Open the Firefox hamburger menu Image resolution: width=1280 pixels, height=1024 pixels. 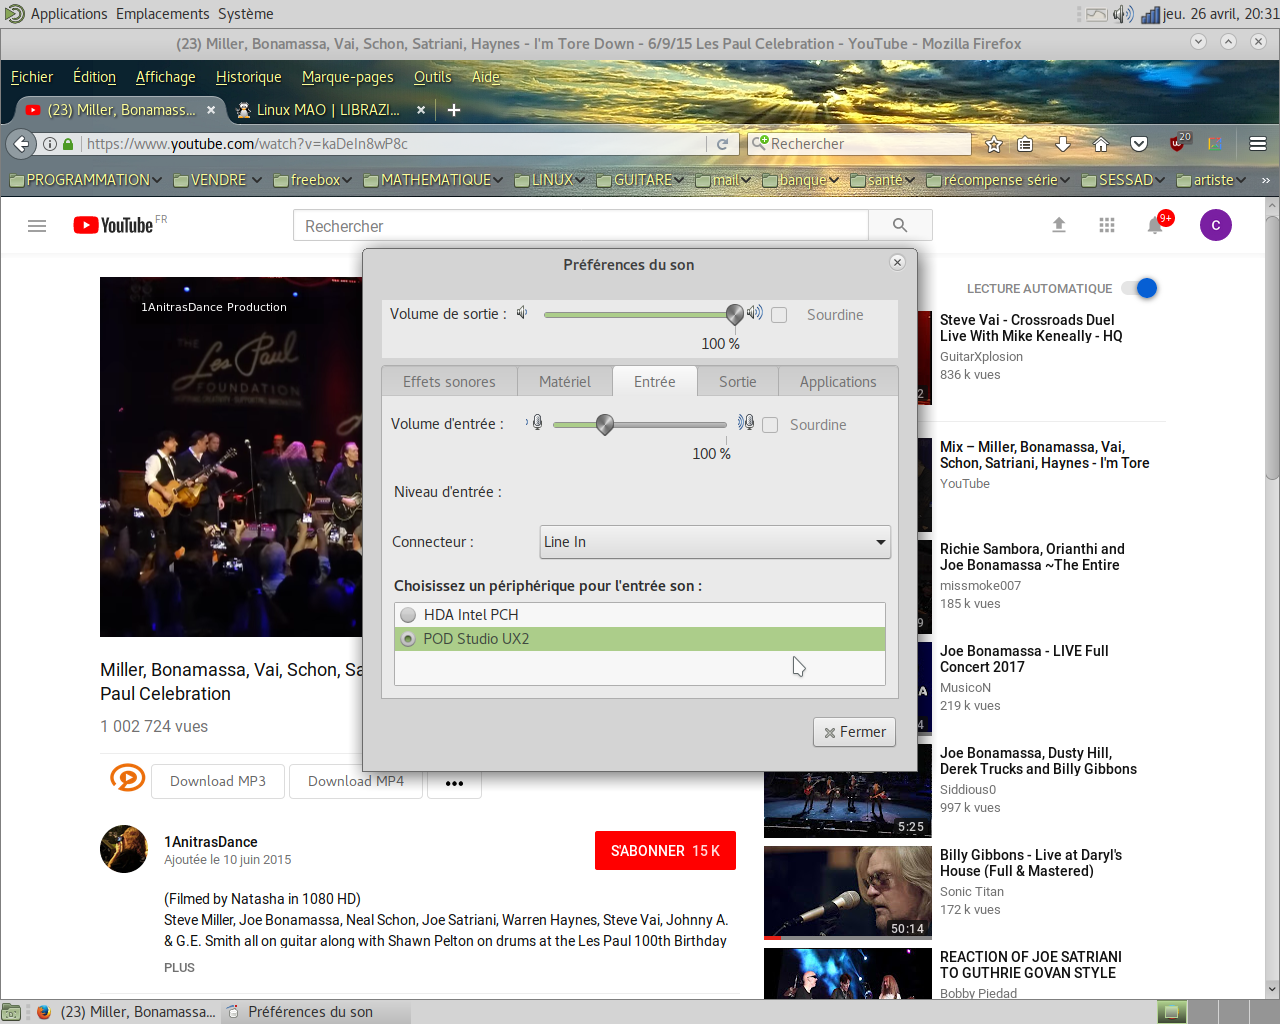(x=1258, y=144)
